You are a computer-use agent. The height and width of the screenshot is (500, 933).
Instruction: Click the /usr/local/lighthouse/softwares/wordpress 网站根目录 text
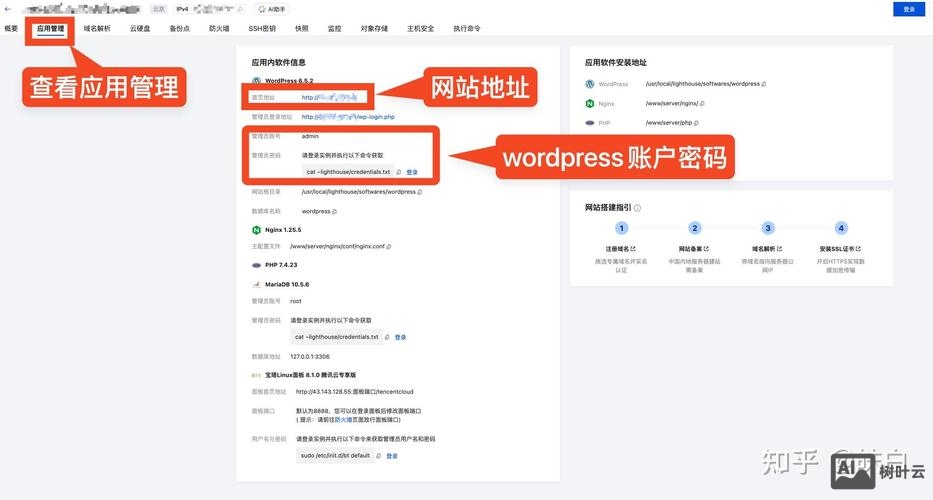[x=358, y=192]
